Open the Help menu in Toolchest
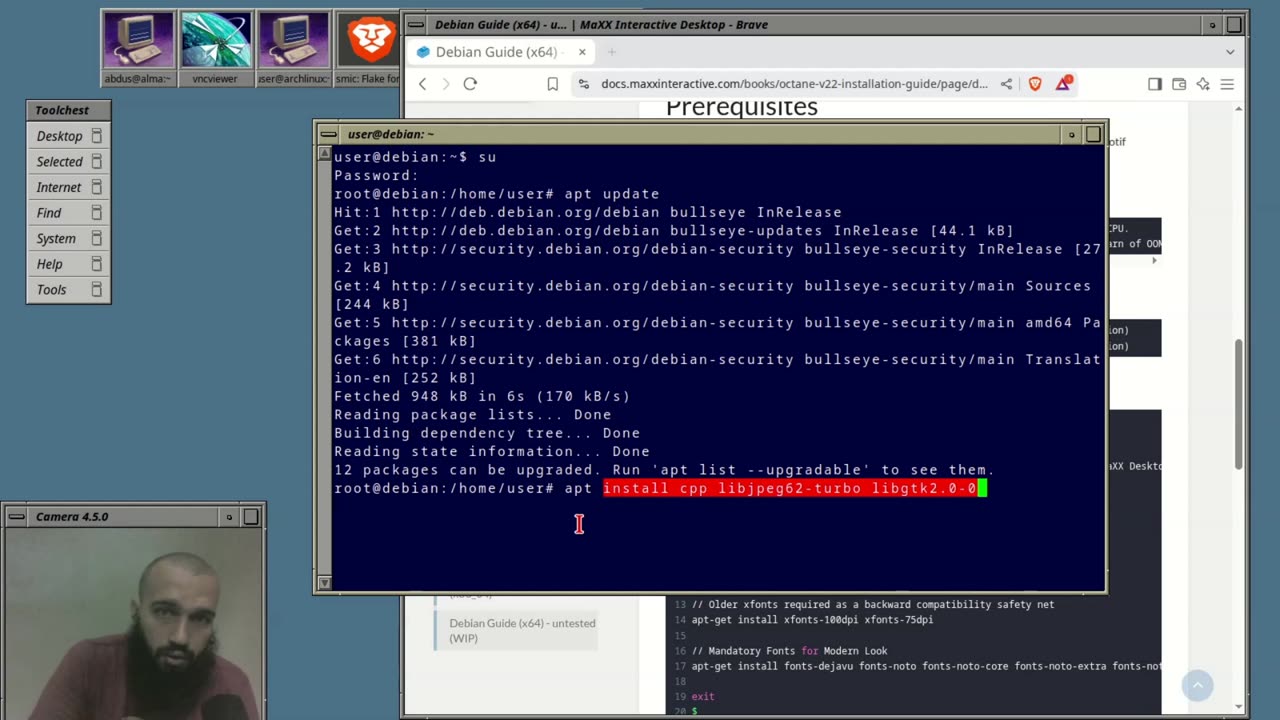This screenshot has height=720, width=1280. coord(68,264)
